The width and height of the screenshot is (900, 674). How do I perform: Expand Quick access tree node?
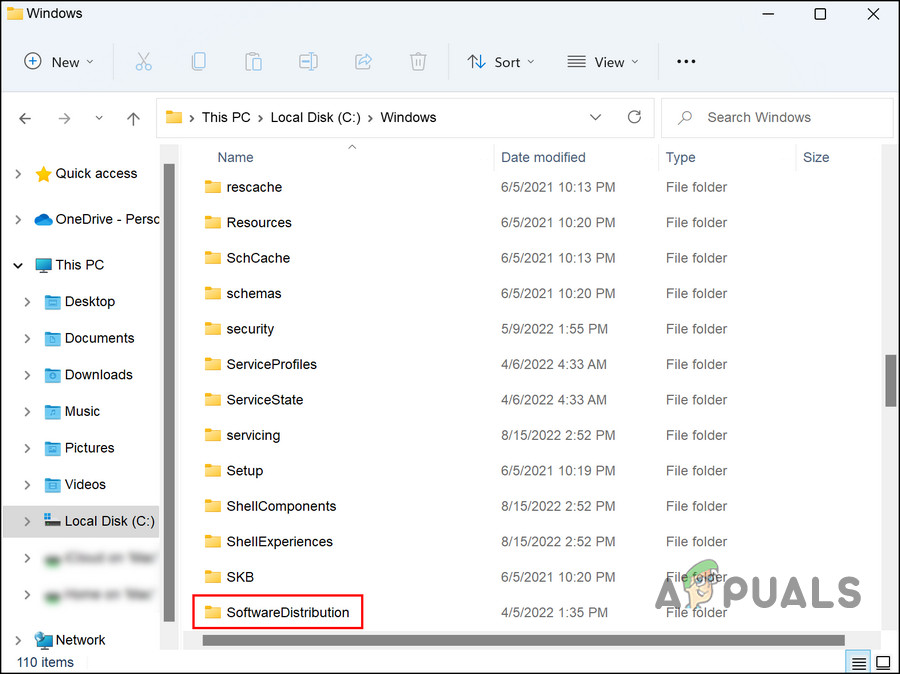pyautogui.click(x=18, y=173)
